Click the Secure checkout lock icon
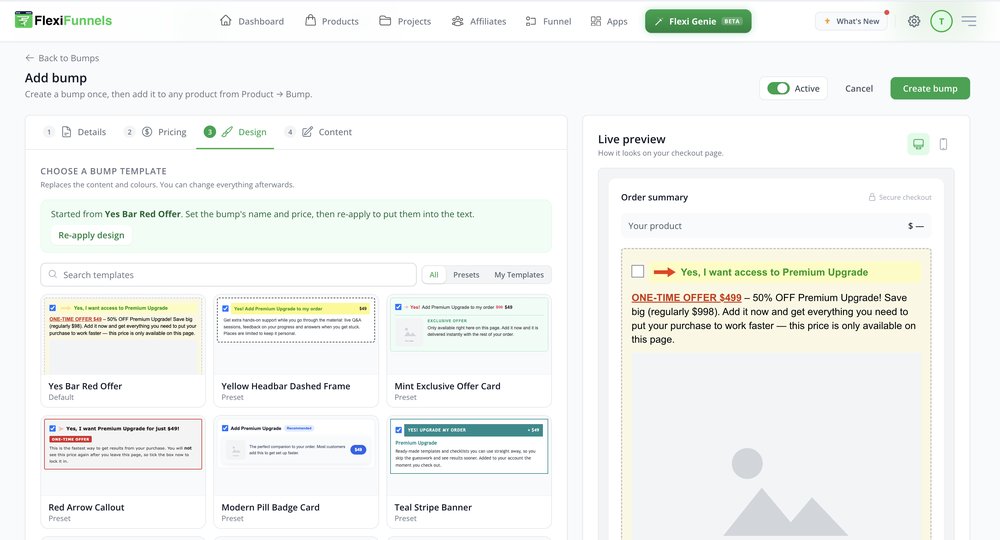Viewport: 1000px width, 540px height. point(872,198)
